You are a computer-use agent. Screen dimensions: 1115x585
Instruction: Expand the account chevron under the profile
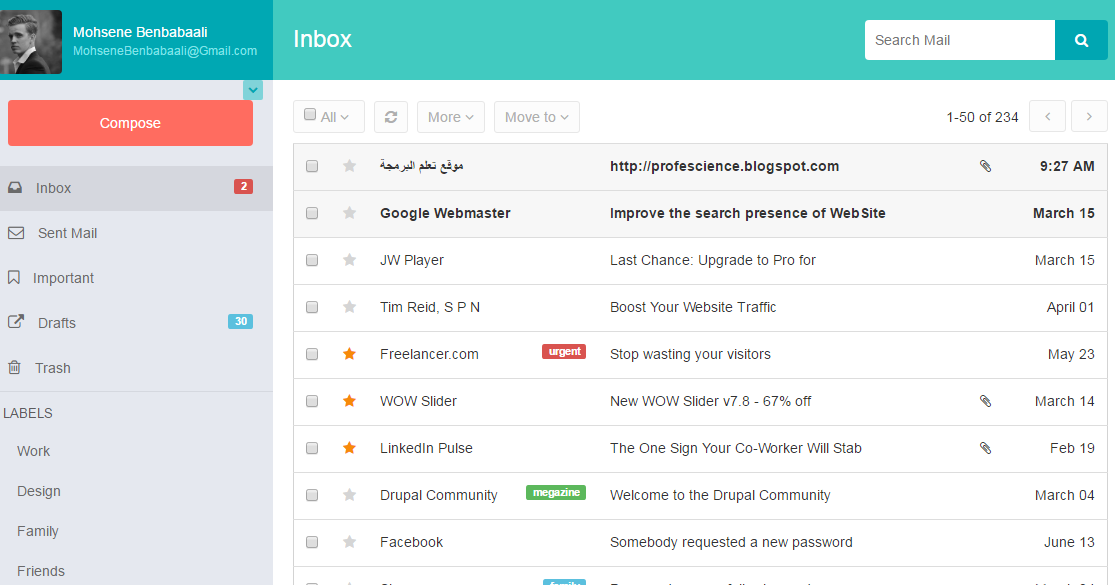(253, 90)
